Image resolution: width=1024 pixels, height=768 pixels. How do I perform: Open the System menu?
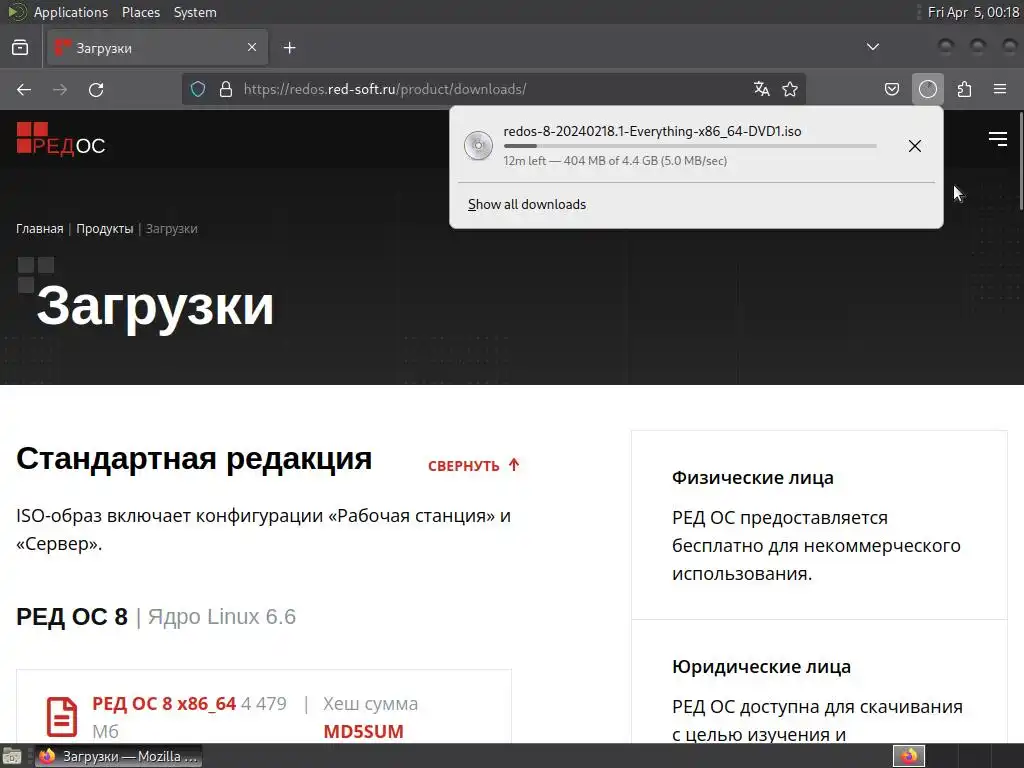point(195,12)
